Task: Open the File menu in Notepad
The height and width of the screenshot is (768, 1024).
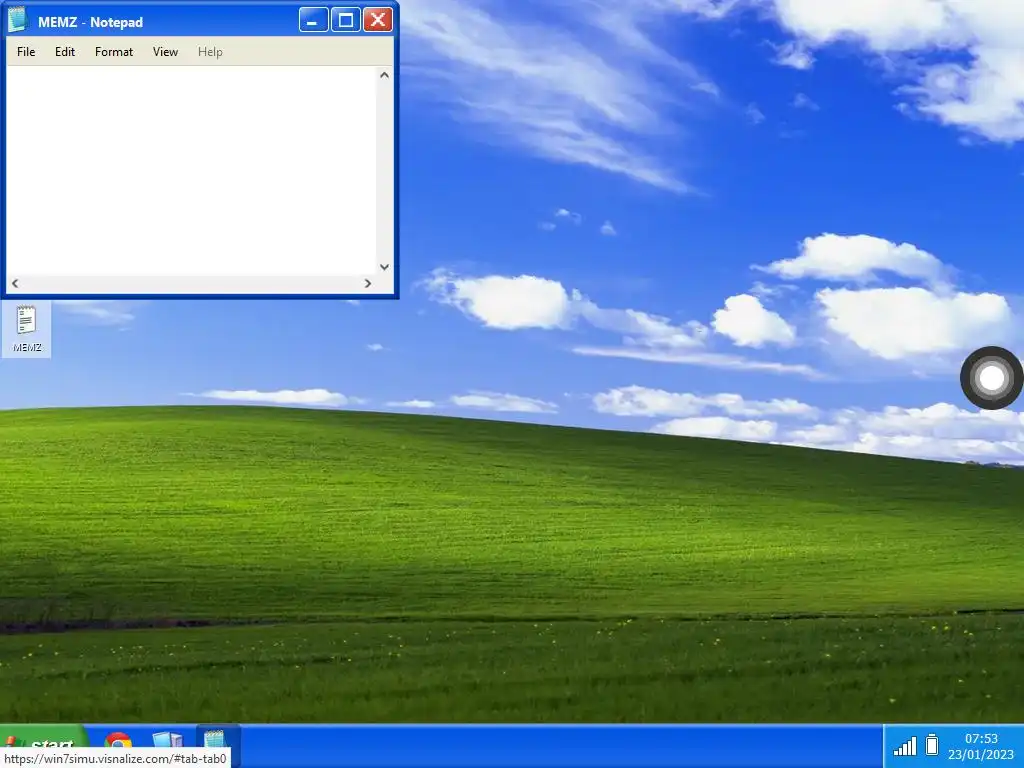Action: 26,52
